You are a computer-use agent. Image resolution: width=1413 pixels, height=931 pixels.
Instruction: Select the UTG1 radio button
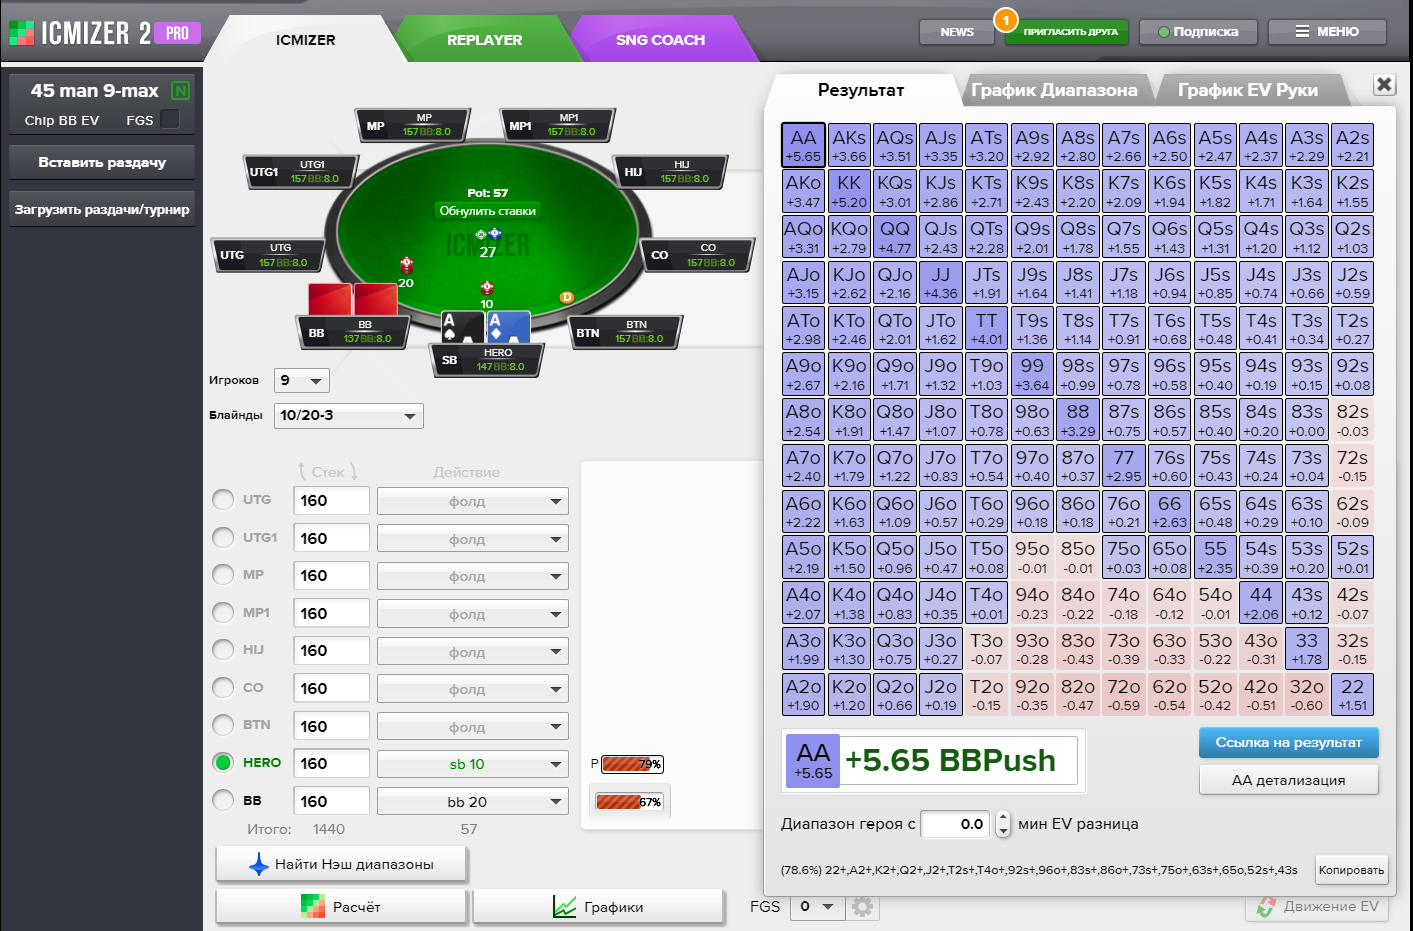(x=223, y=537)
